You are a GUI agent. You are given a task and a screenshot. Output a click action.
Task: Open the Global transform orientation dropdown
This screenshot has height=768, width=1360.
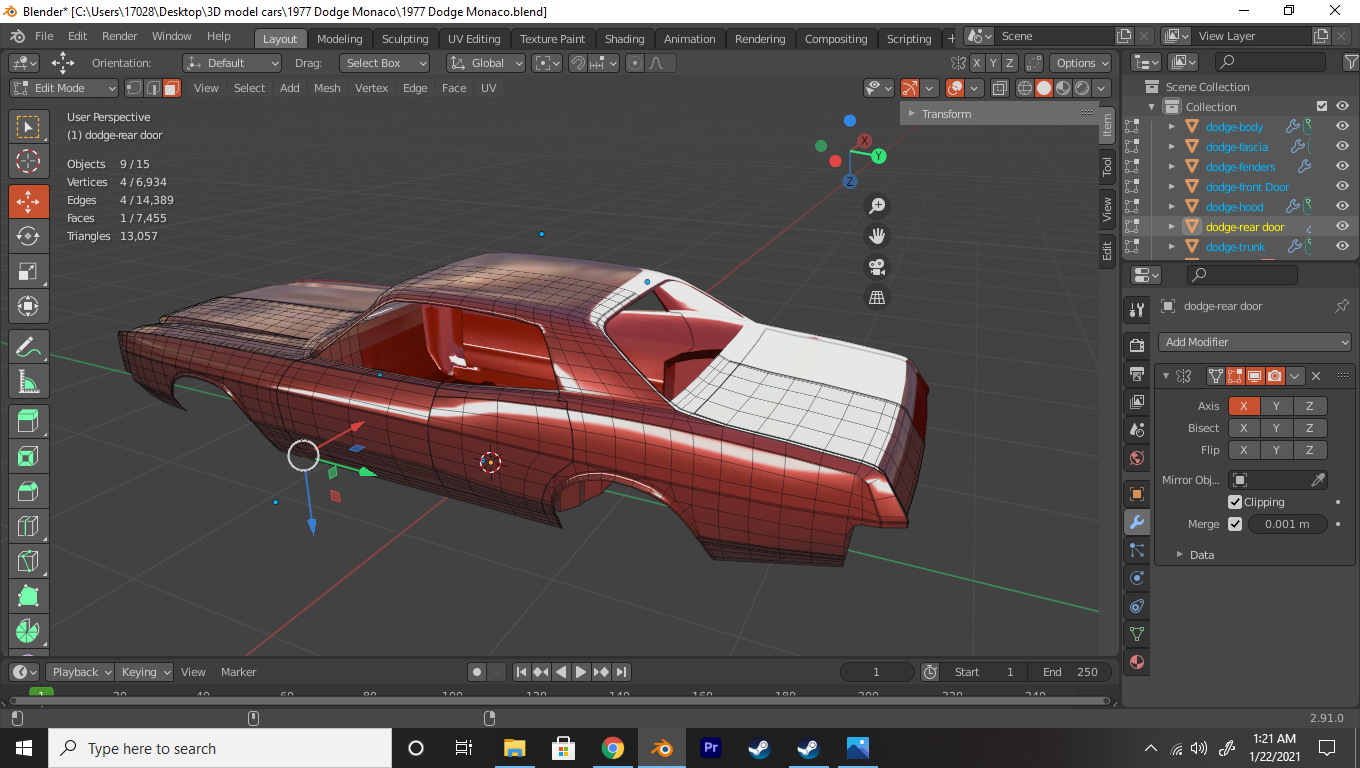coord(486,63)
